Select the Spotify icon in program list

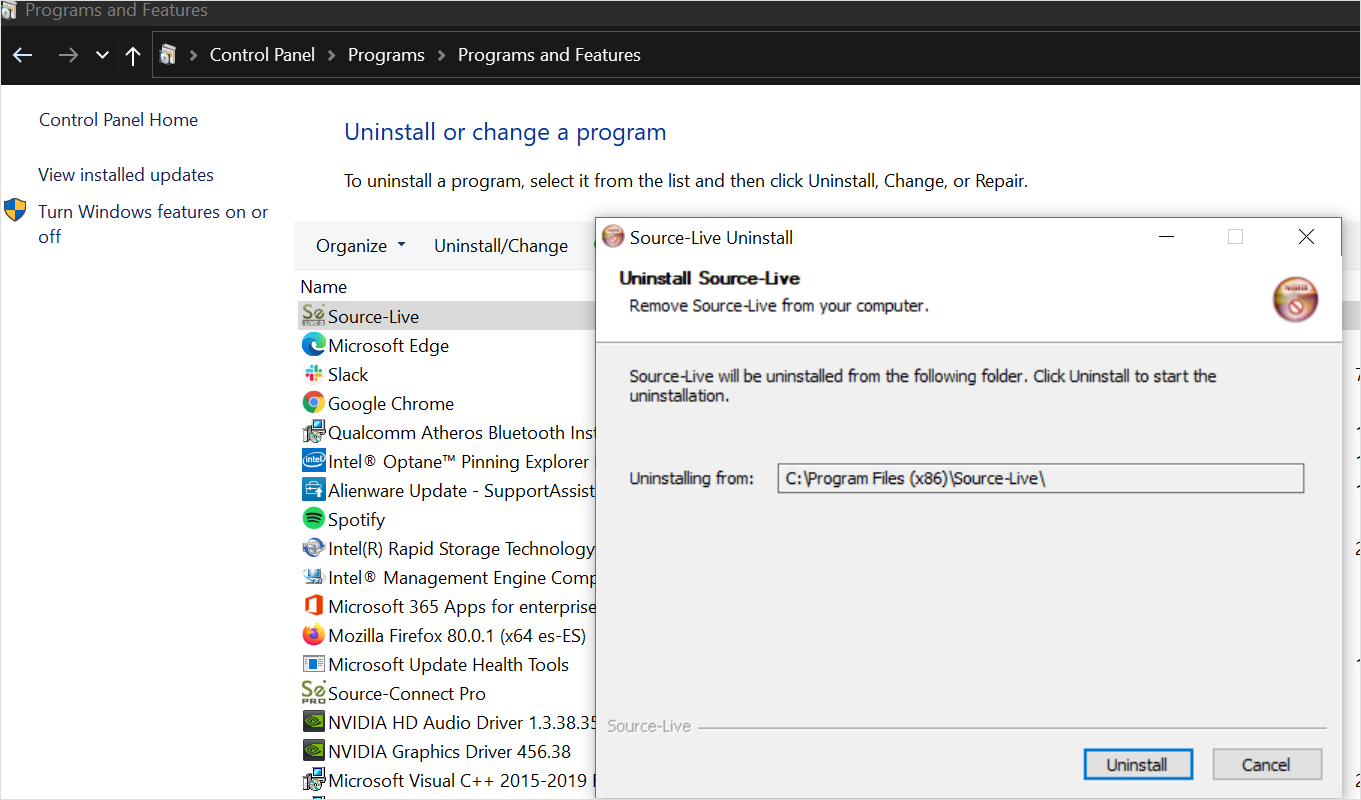click(x=313, y=519)
